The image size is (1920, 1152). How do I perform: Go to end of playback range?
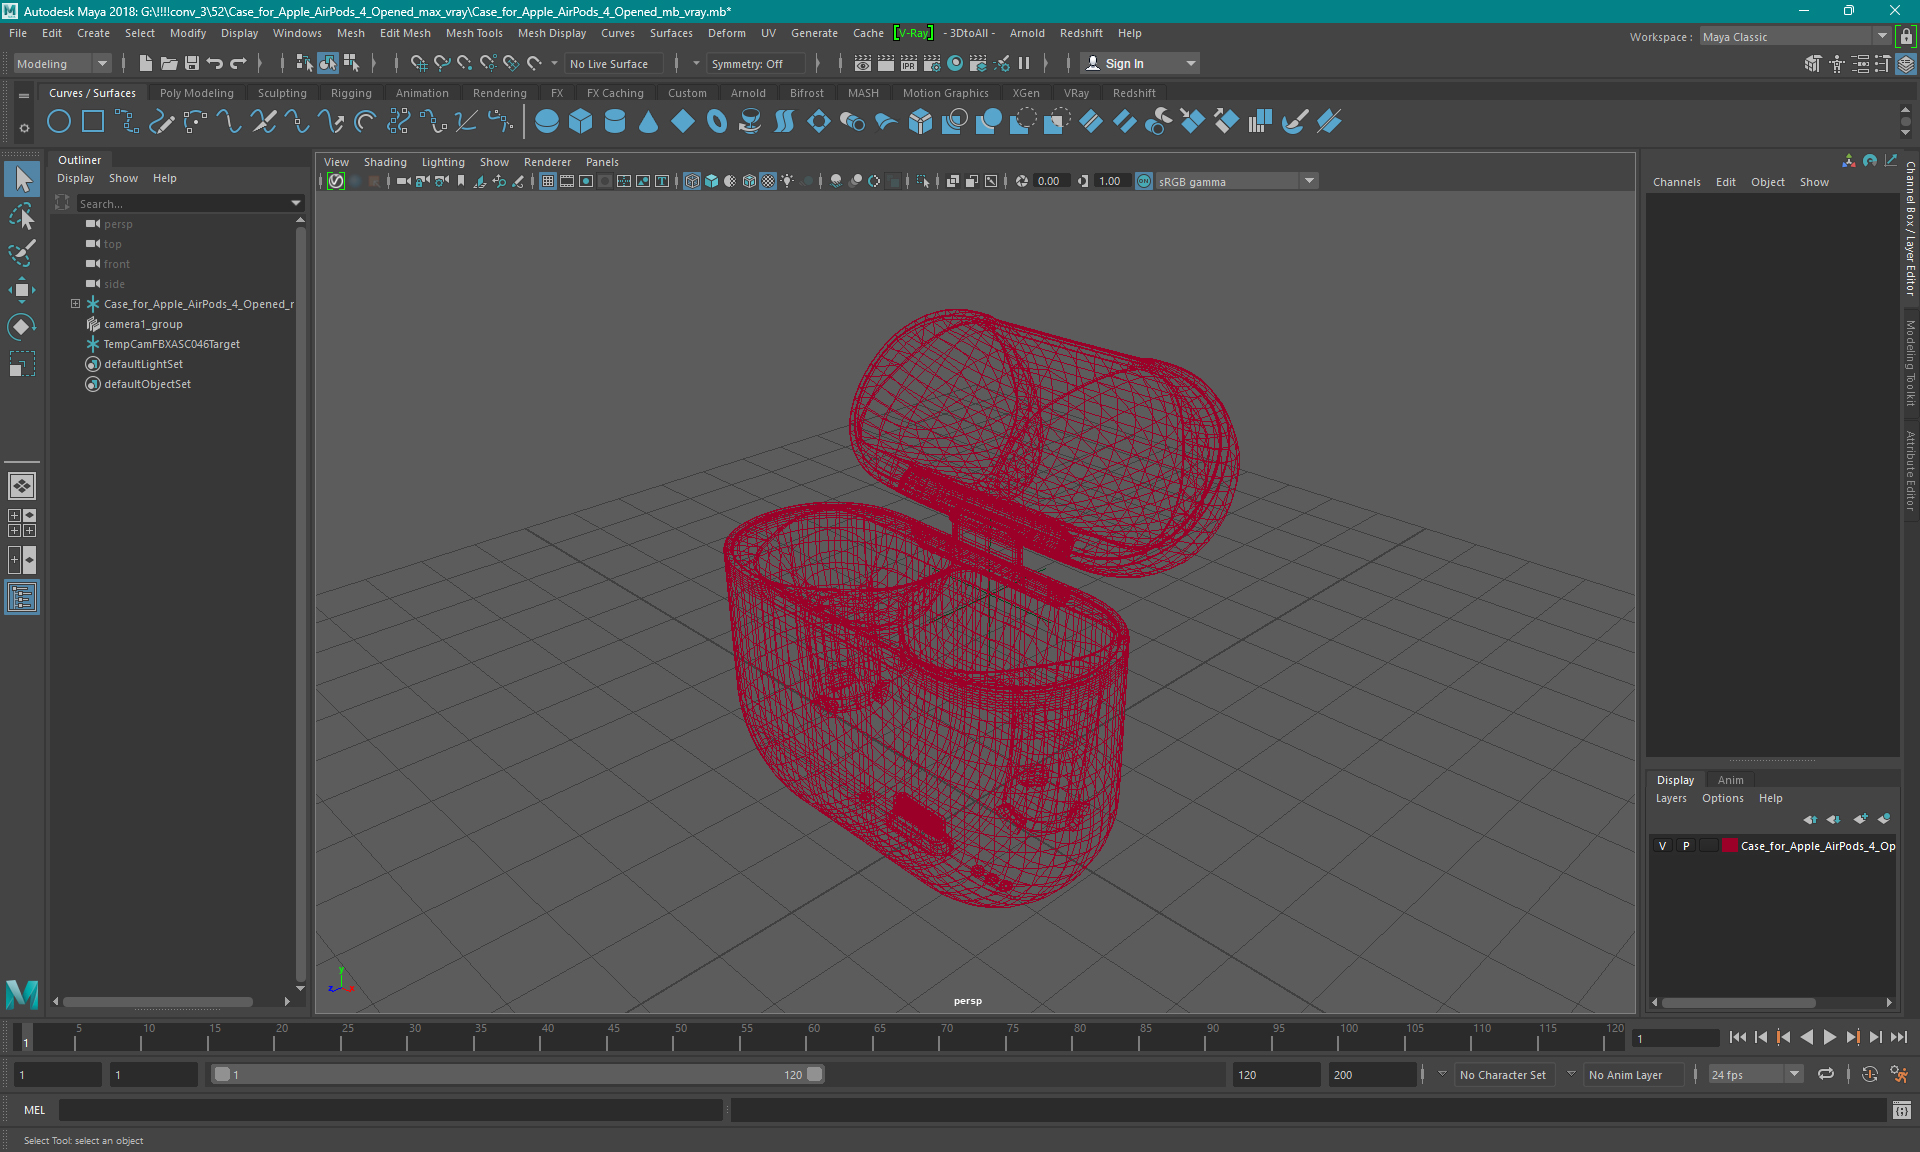1899,1037
